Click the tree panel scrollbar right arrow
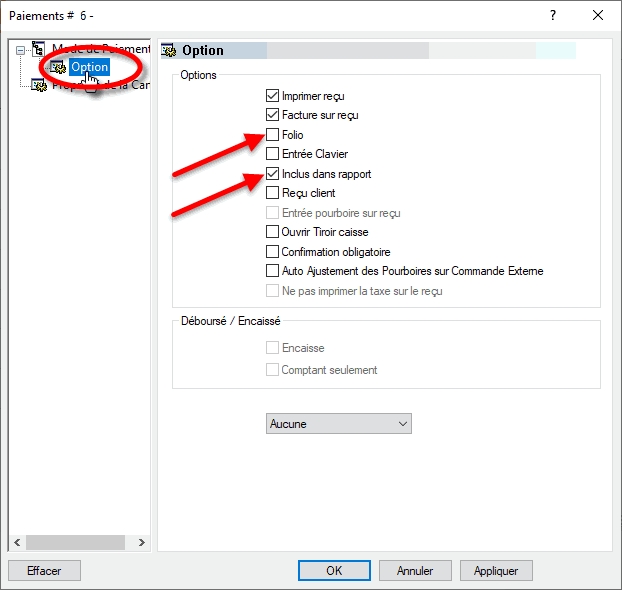 point(142,542)
